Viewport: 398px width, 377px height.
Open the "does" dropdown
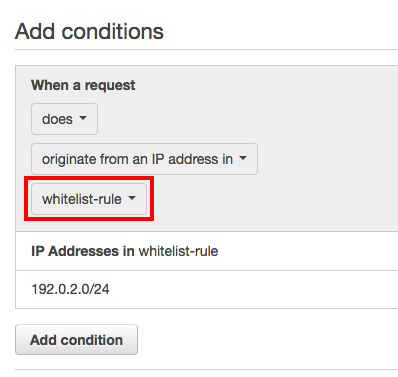[64, 119]
